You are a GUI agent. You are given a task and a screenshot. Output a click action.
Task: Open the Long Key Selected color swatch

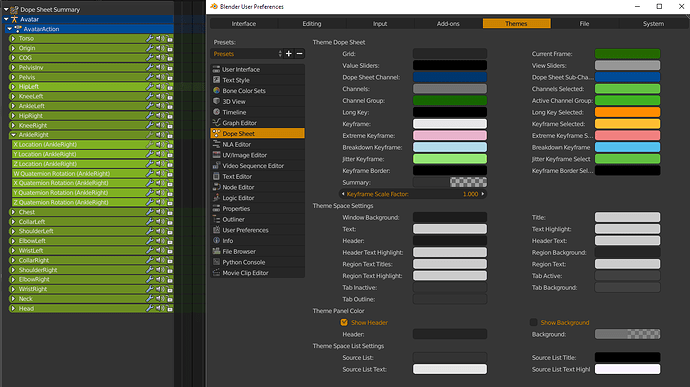pos(628,112)
